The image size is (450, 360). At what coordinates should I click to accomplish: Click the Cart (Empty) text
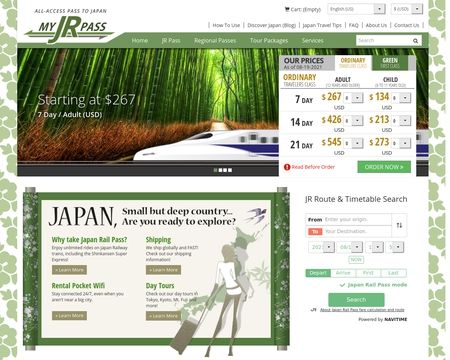[305, 9]
